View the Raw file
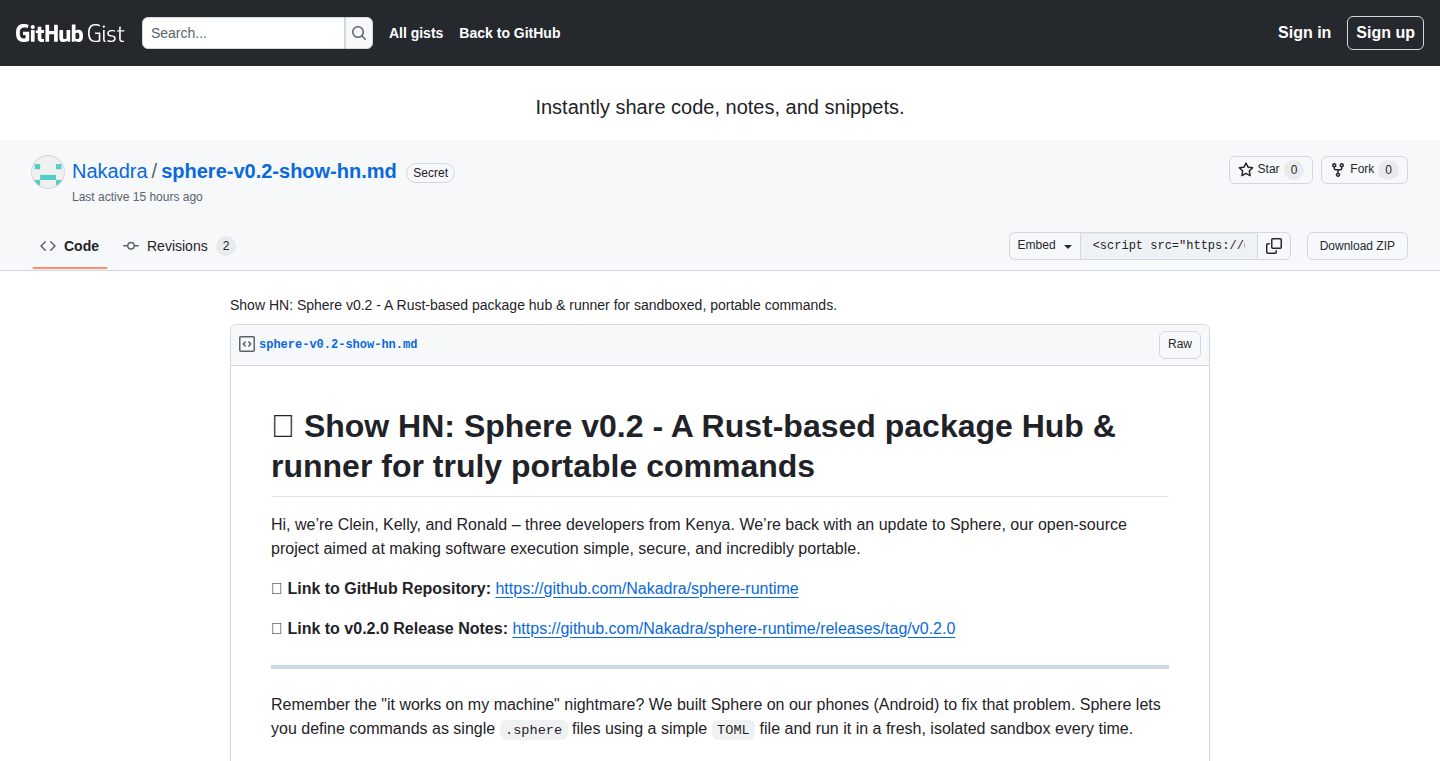1440x761 pixels. (1180, 345)
